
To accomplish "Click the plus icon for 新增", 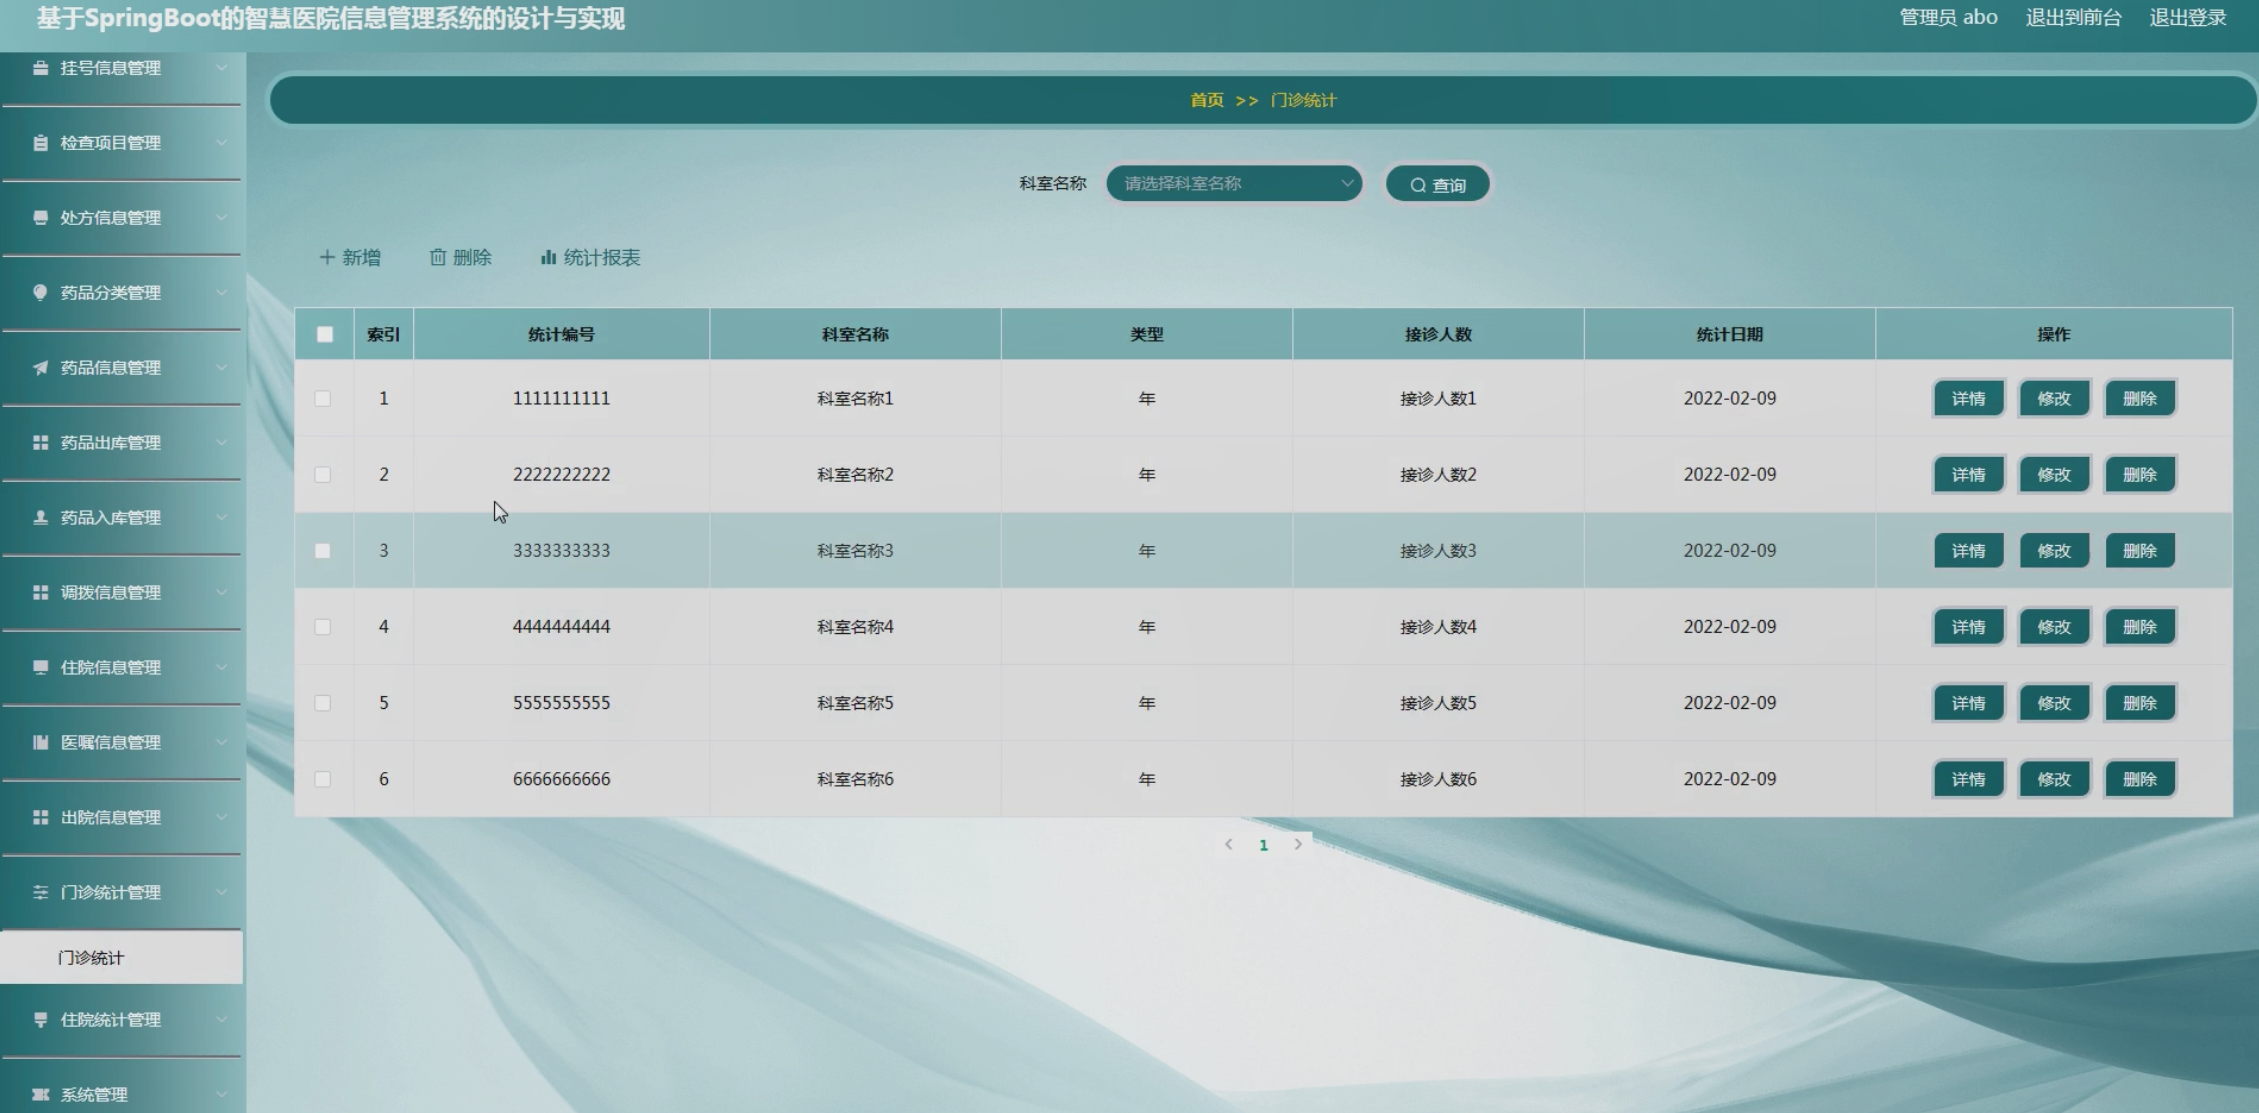I will click(327, 257).
